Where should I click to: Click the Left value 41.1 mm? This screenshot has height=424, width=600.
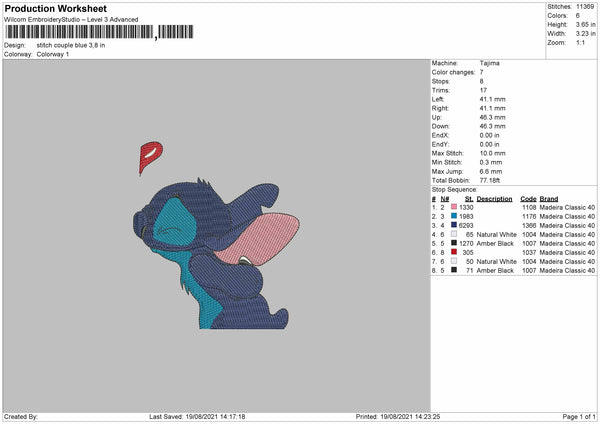tap(492, 99)
